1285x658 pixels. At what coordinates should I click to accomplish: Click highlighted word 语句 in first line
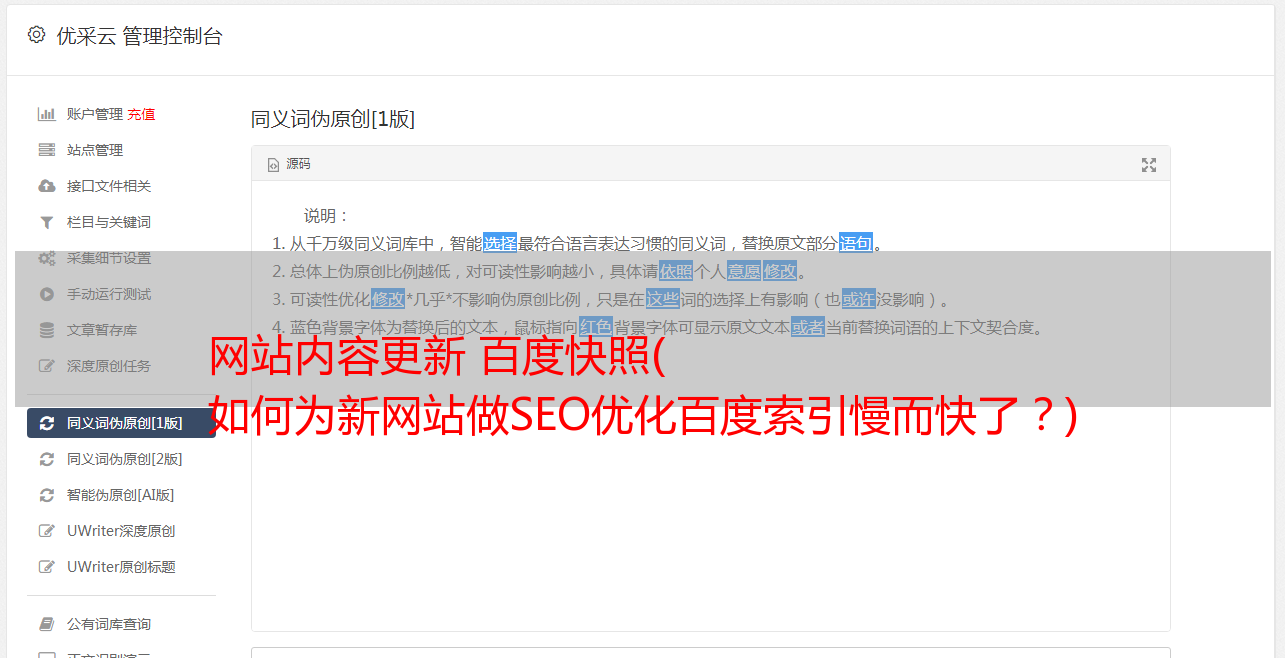(856, 243)
